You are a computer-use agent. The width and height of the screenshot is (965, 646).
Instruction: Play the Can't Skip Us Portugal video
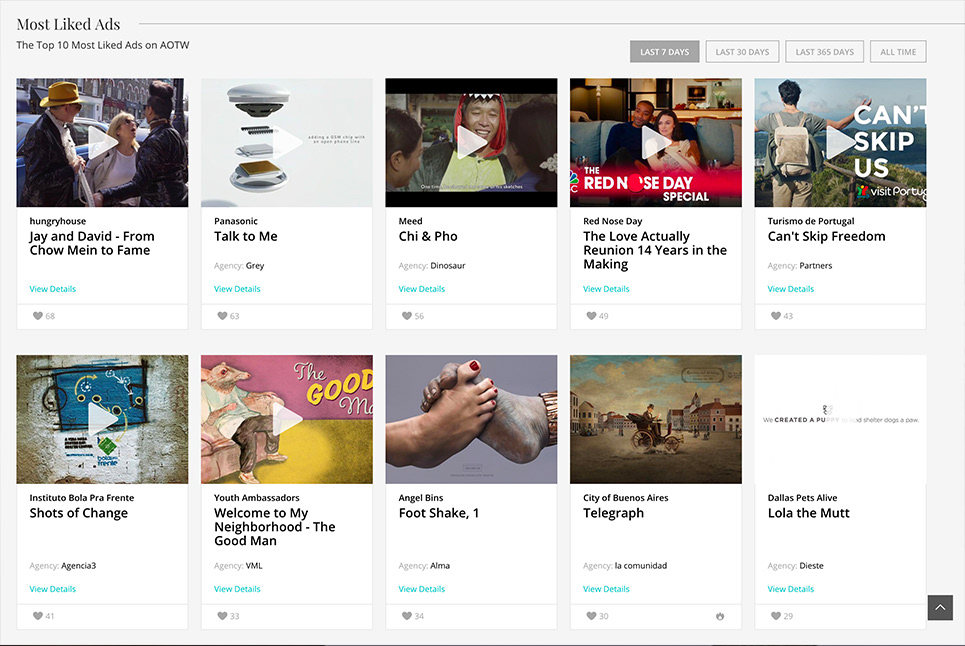[x=841, y=143]
